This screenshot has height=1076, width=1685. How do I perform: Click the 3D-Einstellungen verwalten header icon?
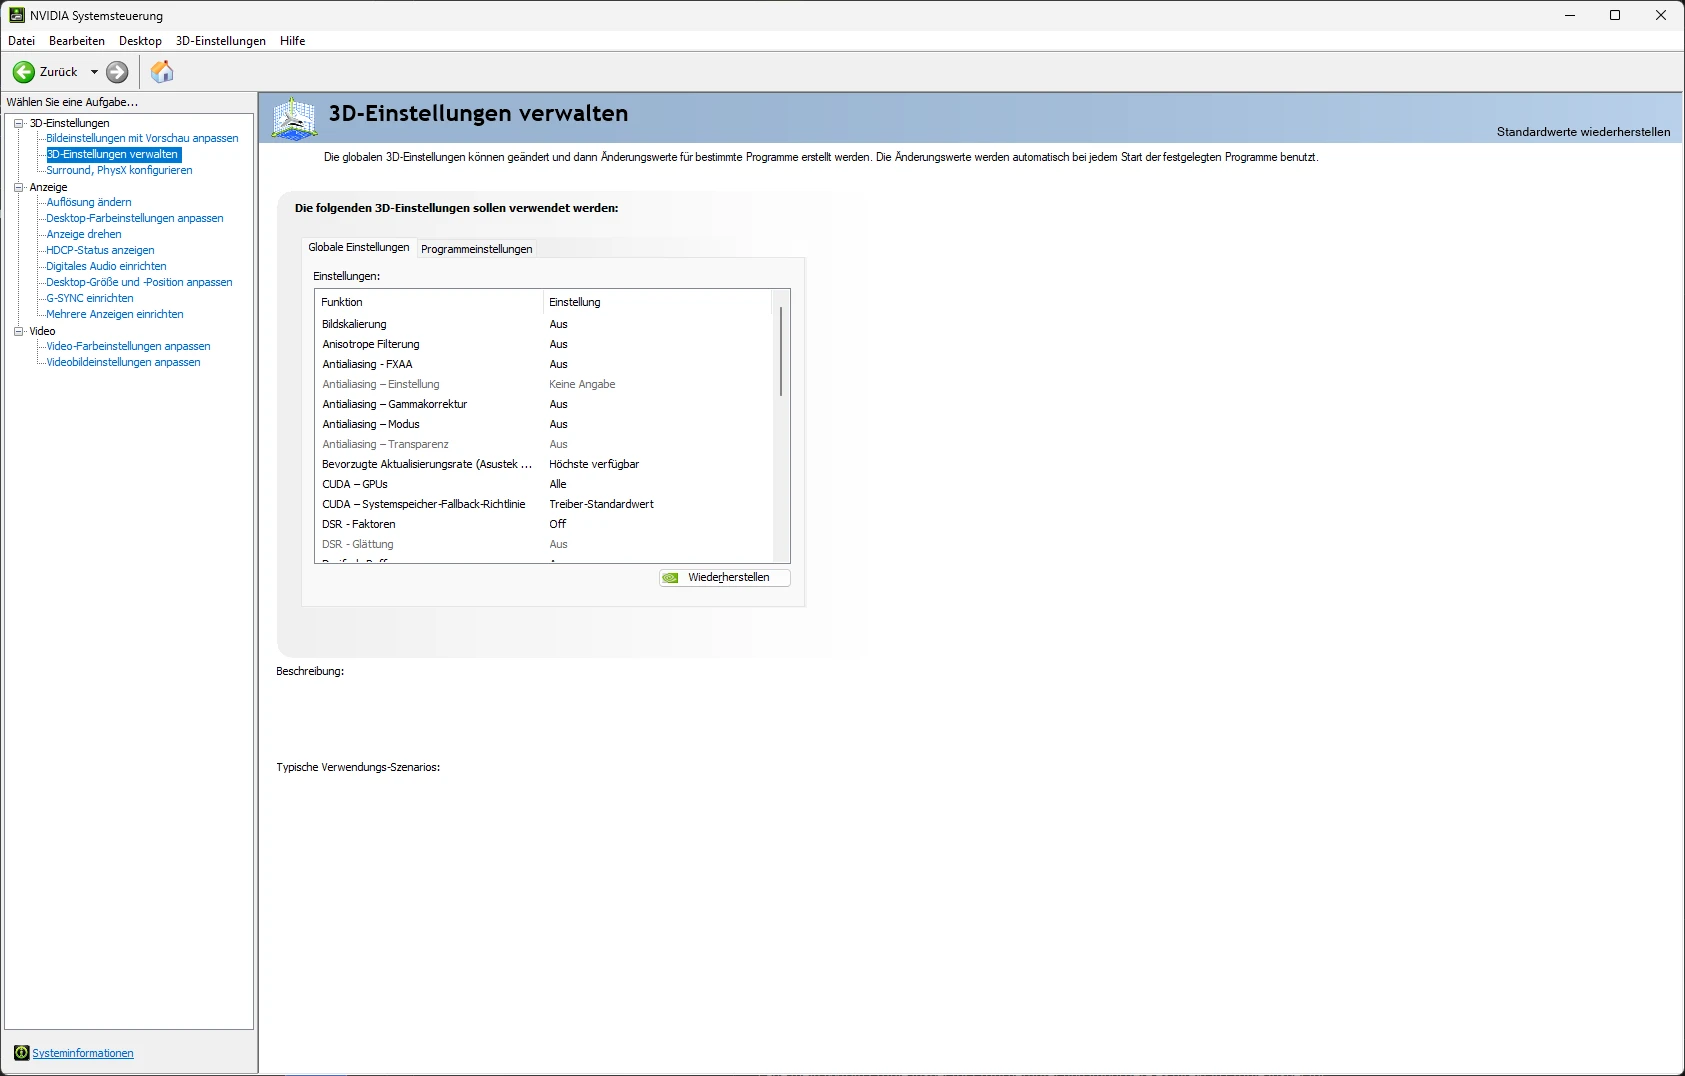(x=294, y=118)
